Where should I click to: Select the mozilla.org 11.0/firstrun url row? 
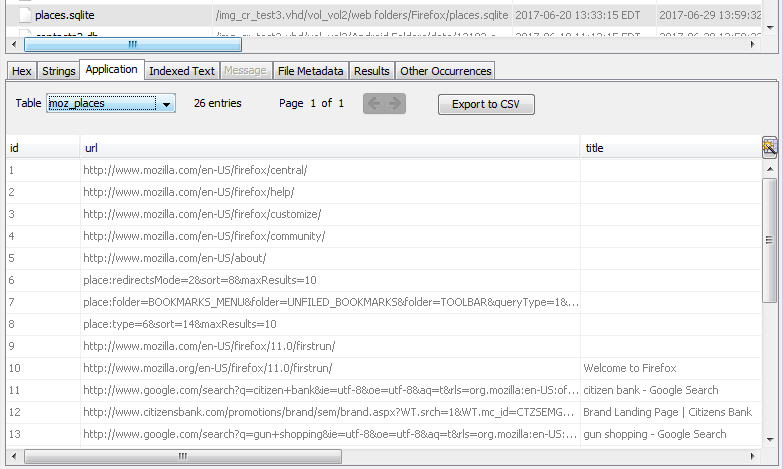(x=330, y=368)
